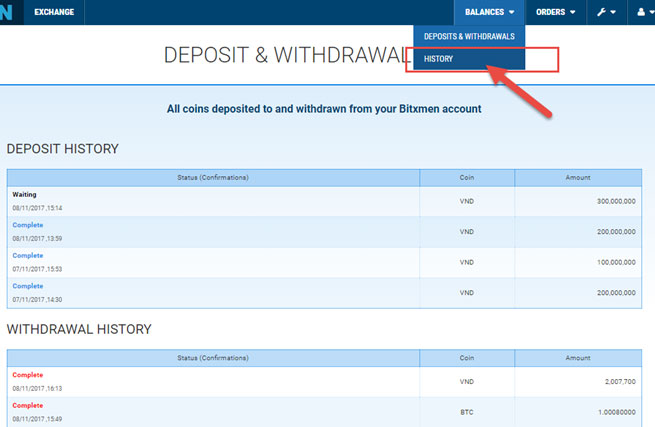Click the Bitxmen logo in the top-left corner
The height and width of the screenshot is (427, 655).
(10, 12)
